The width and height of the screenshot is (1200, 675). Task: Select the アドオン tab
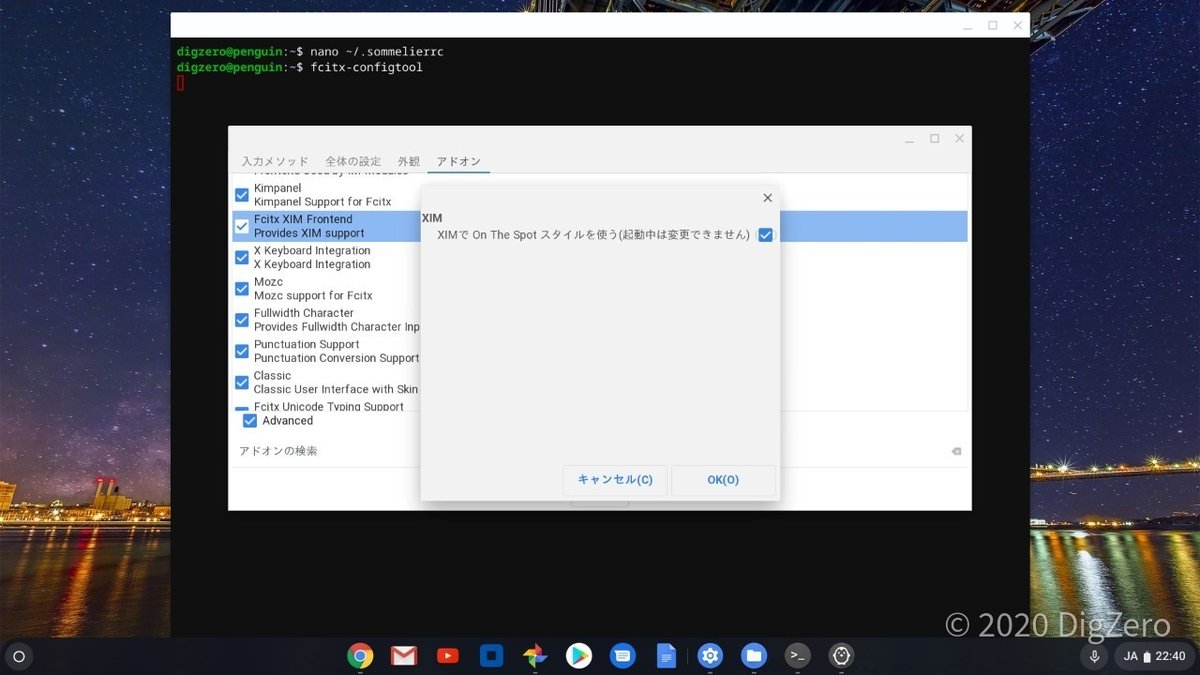point(459,161)
